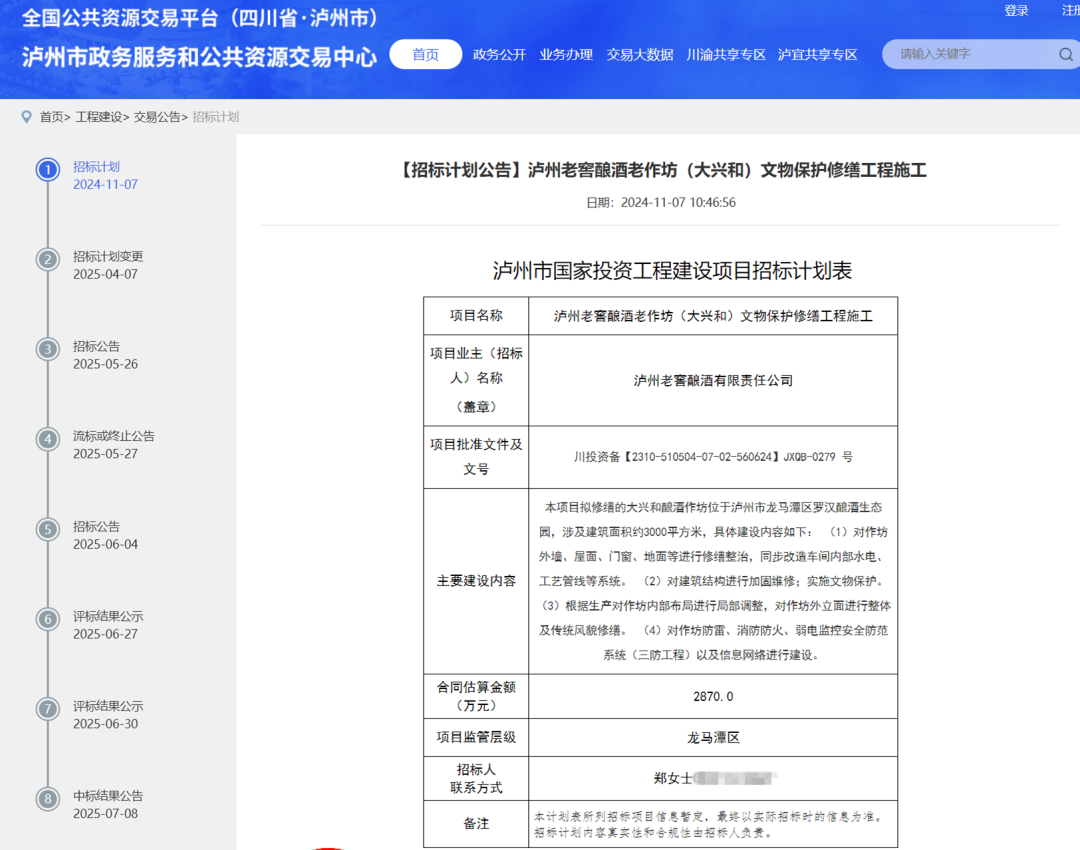Open 泸宜共享专区 menu item
This screenshot has height=850, width=1080.
click(x=818, y=55)
